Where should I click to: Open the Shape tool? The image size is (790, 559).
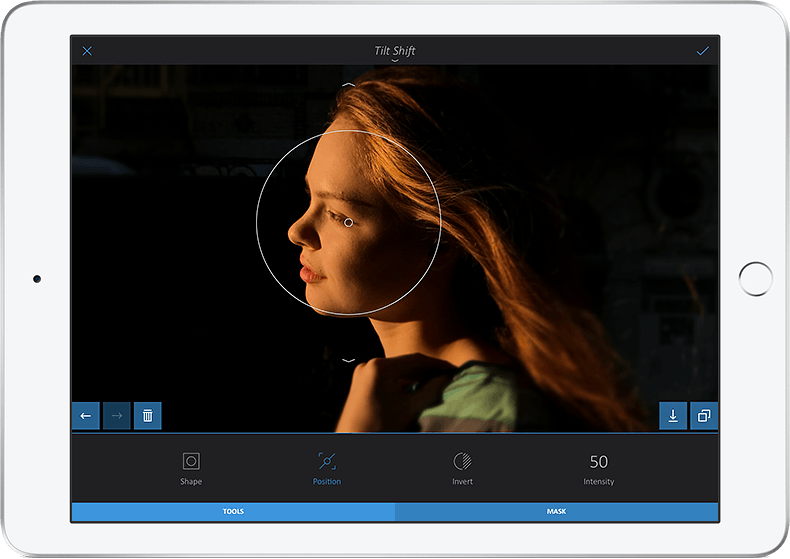(191, 468)
